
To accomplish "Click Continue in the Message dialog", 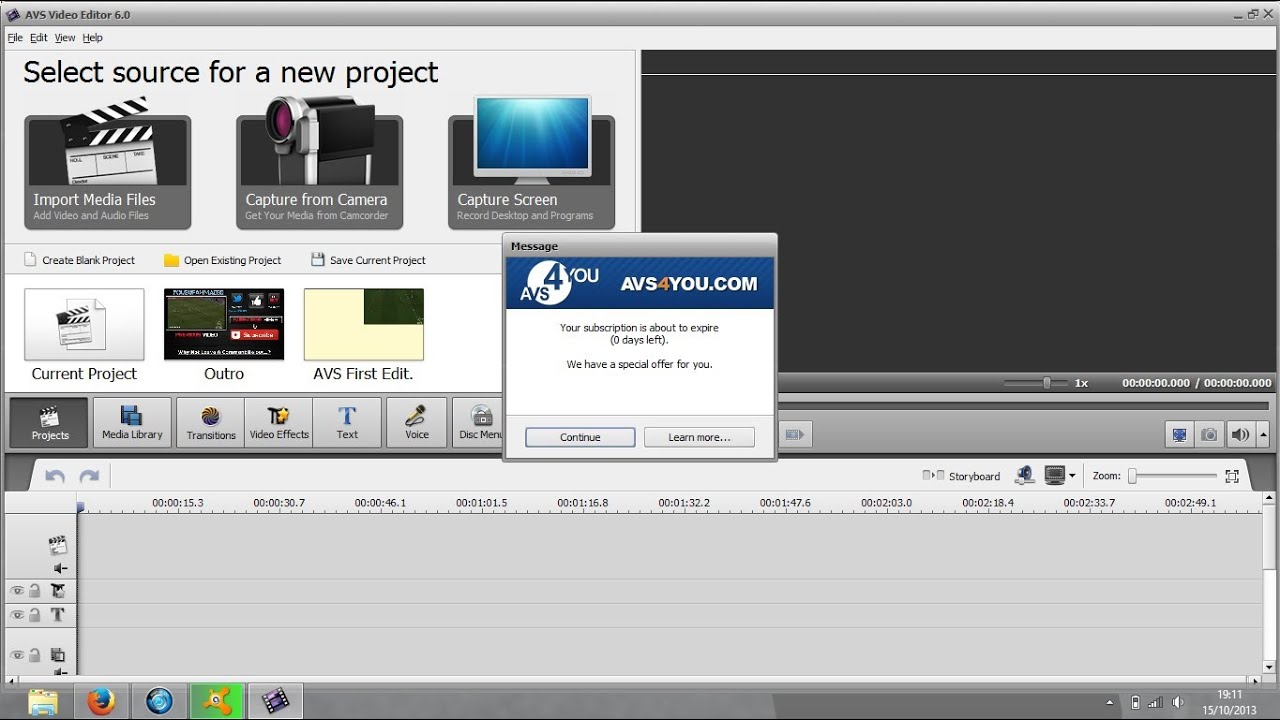I will 580,437.
